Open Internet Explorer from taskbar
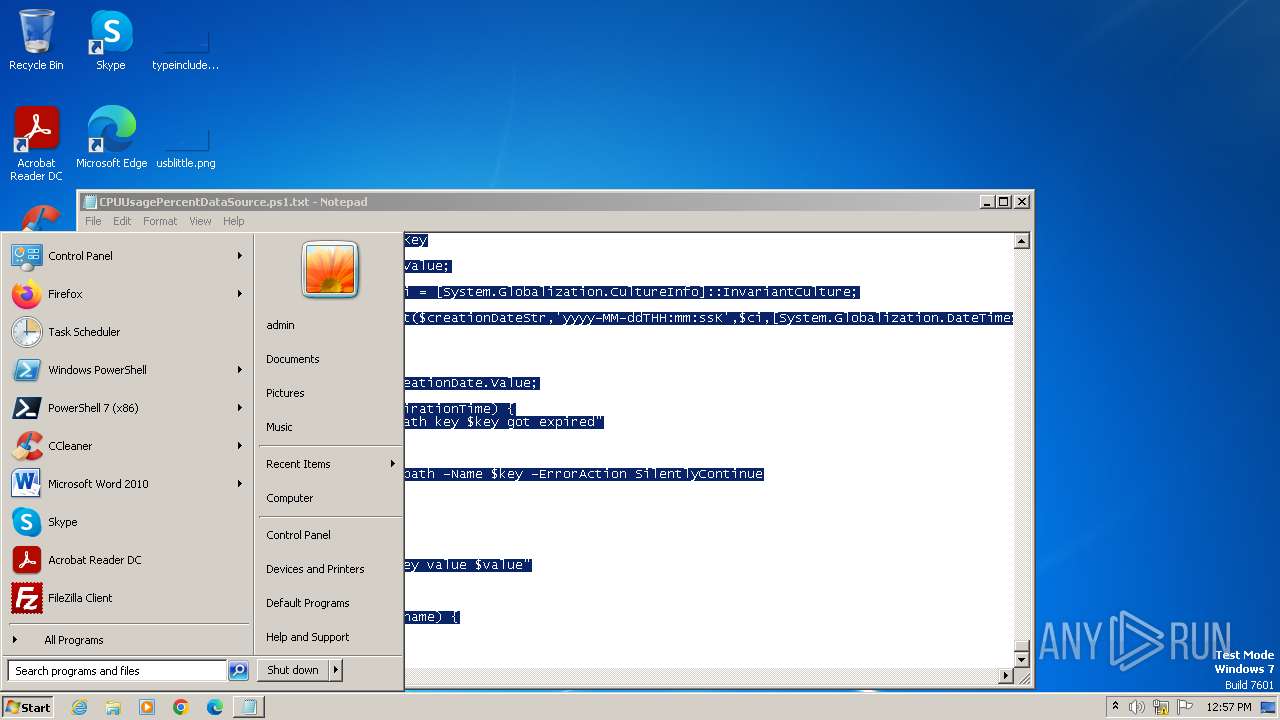Screen dimensions: 1280x720 click(79, 707)
